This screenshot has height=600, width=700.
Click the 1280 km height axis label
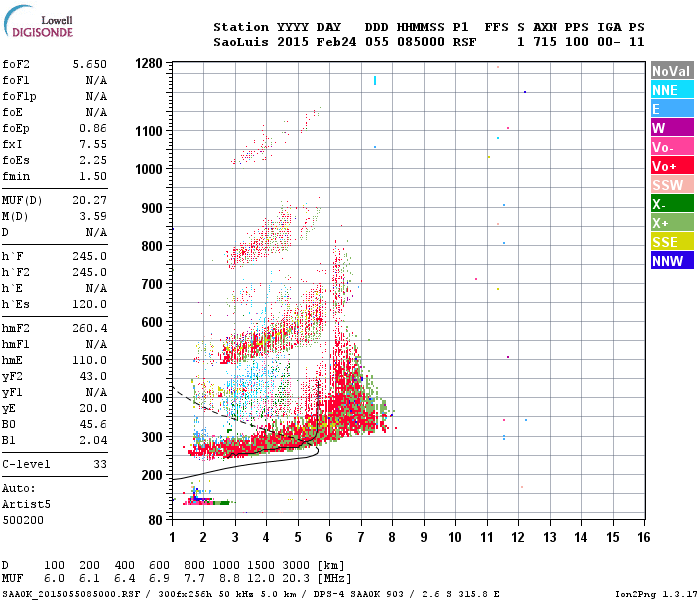tap(149, 63)
